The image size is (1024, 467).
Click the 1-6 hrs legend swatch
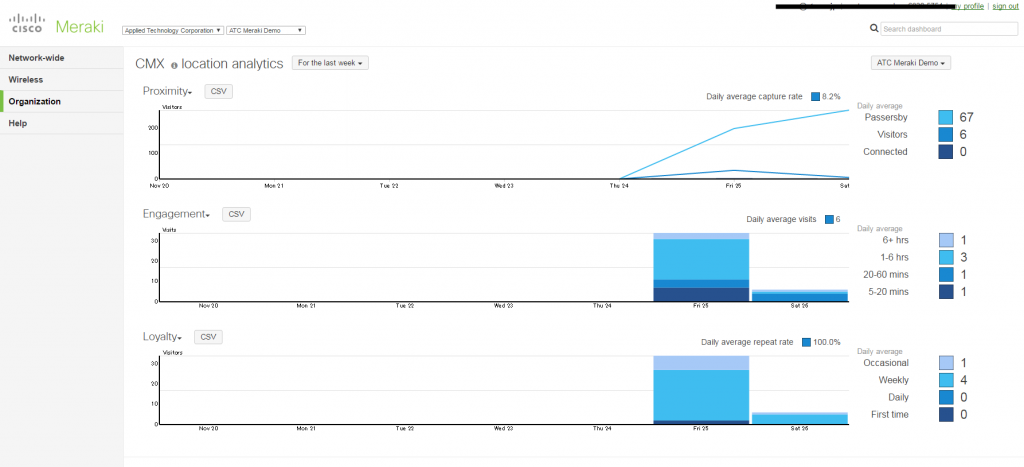coord(946,257)
